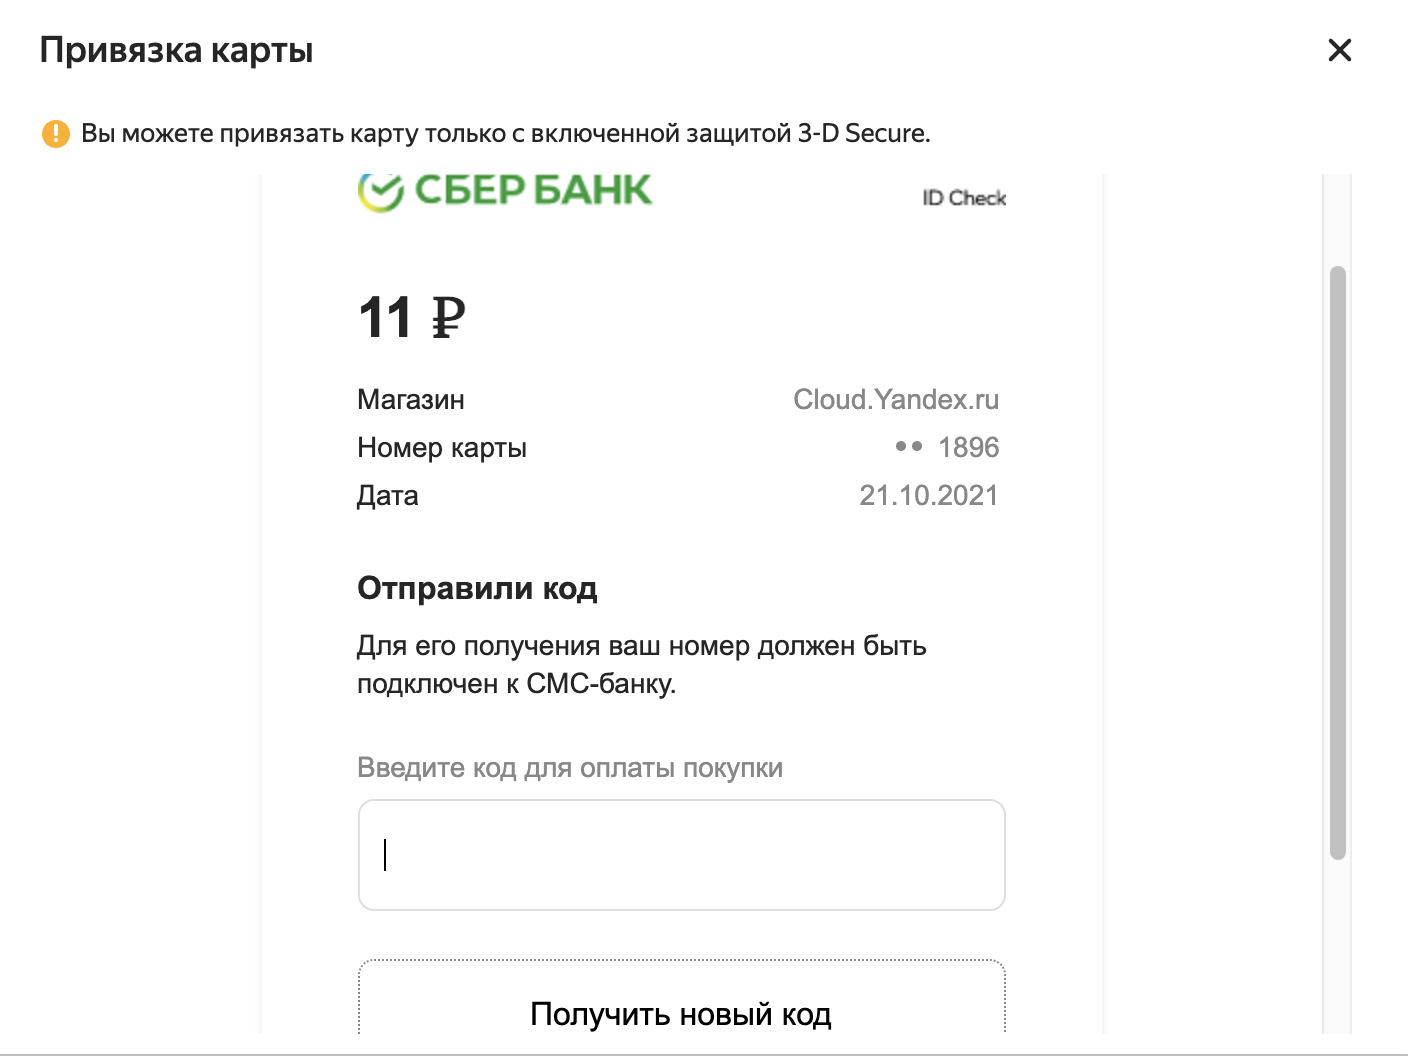Click the Sberbank green checkmark logo
This screenshot has height=1056, width=1408.
pos(380,192)
